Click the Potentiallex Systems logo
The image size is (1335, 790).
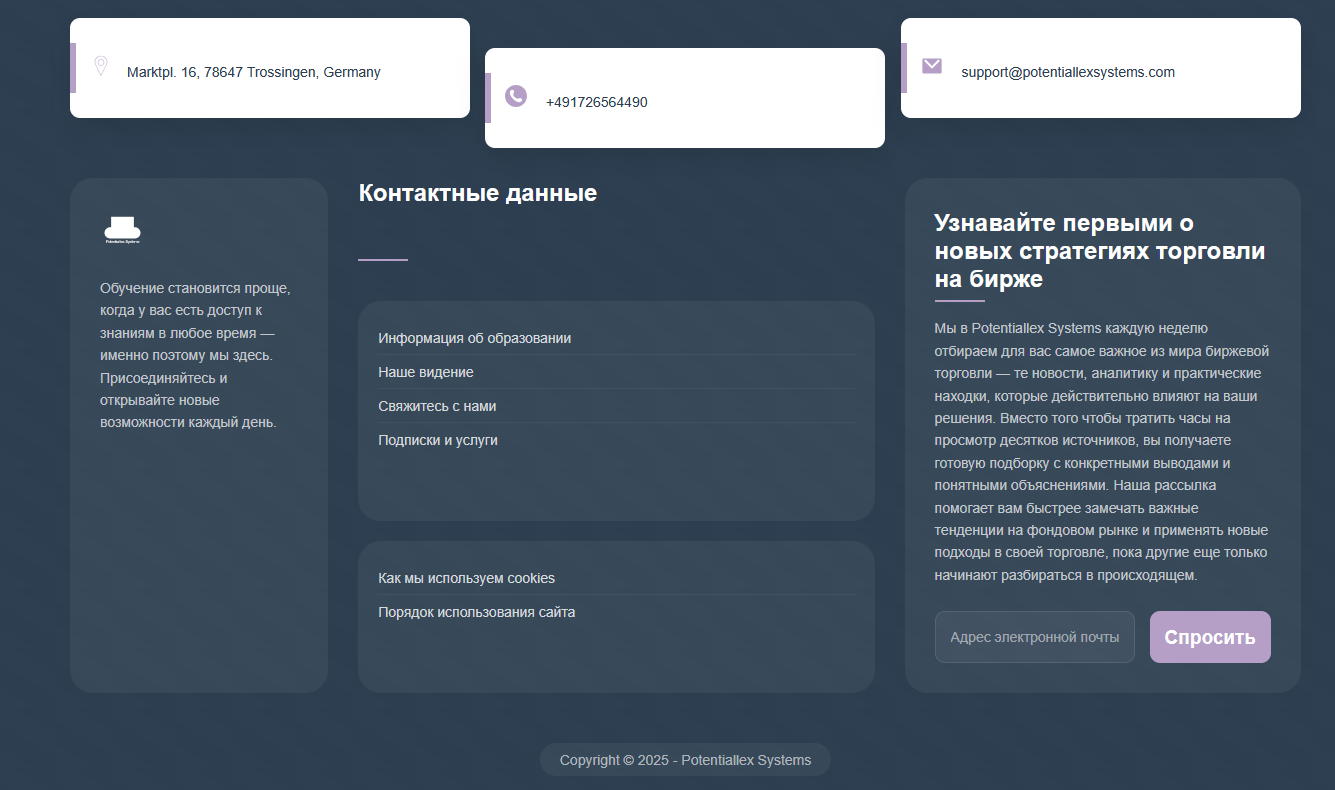(122, 229)
